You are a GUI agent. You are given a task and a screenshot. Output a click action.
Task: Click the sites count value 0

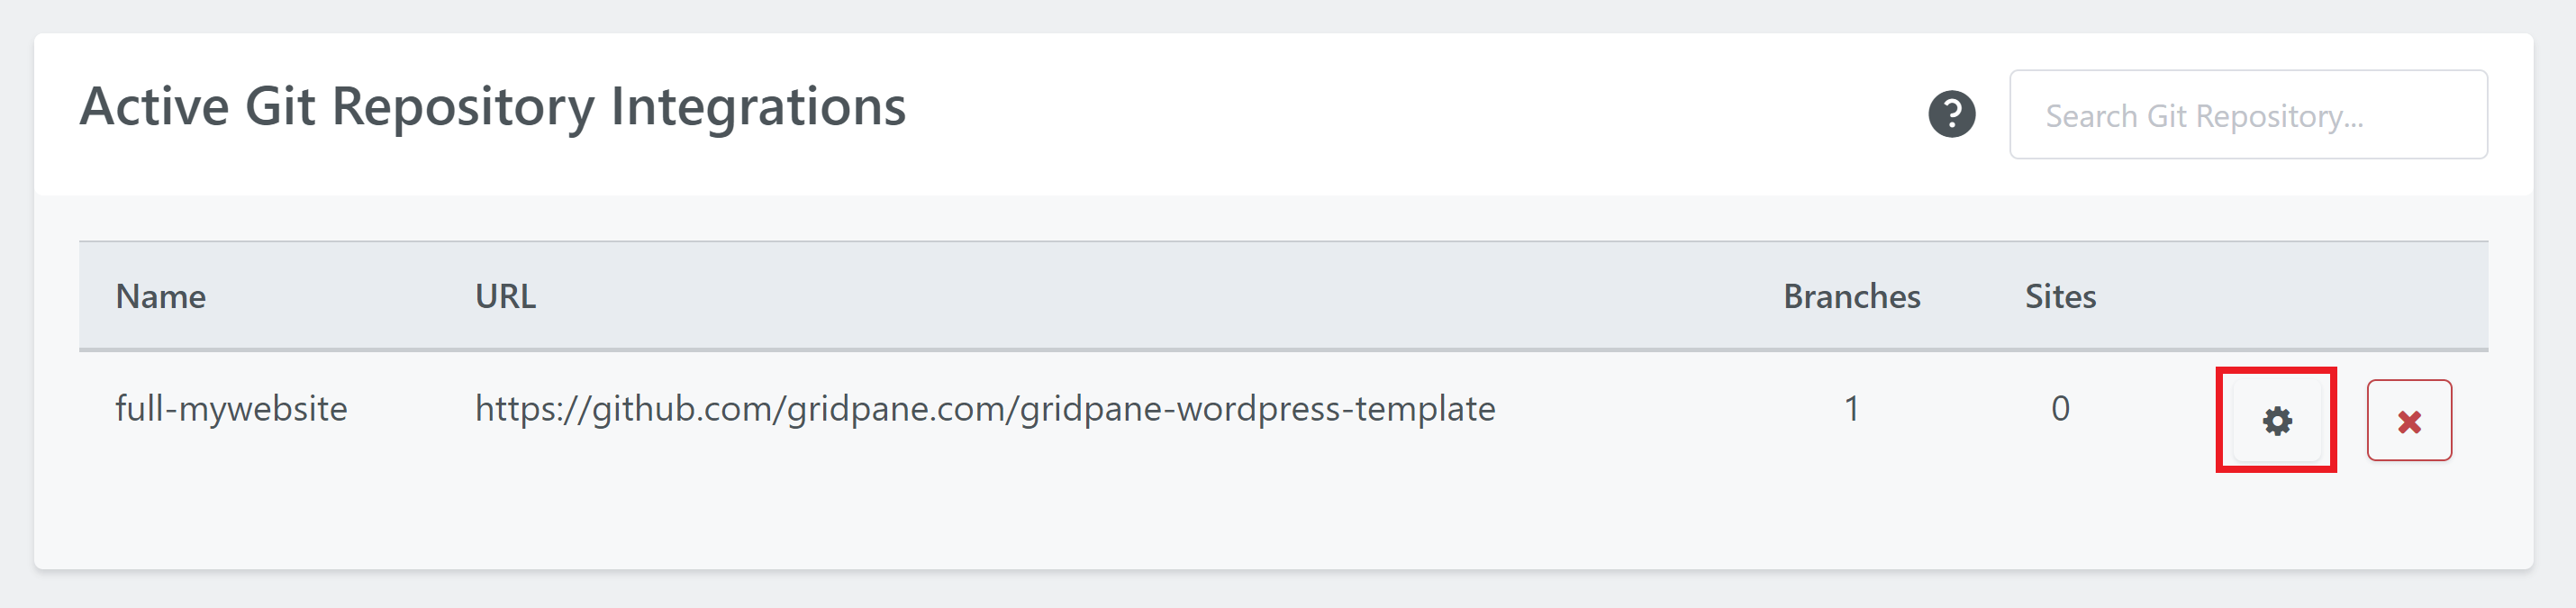(x=2060, y=408)
